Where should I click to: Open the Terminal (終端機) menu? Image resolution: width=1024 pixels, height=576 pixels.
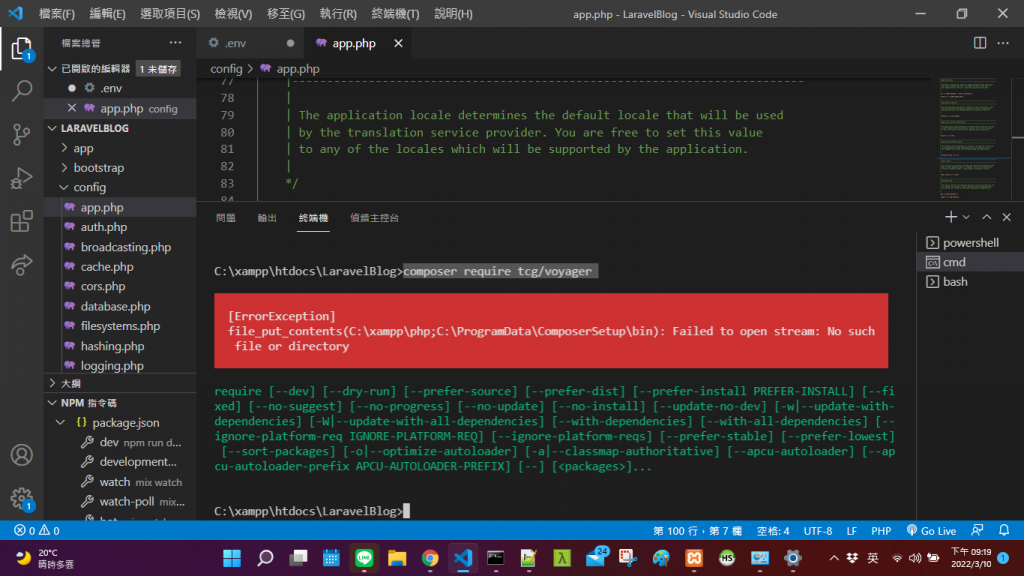coord(395,14)
